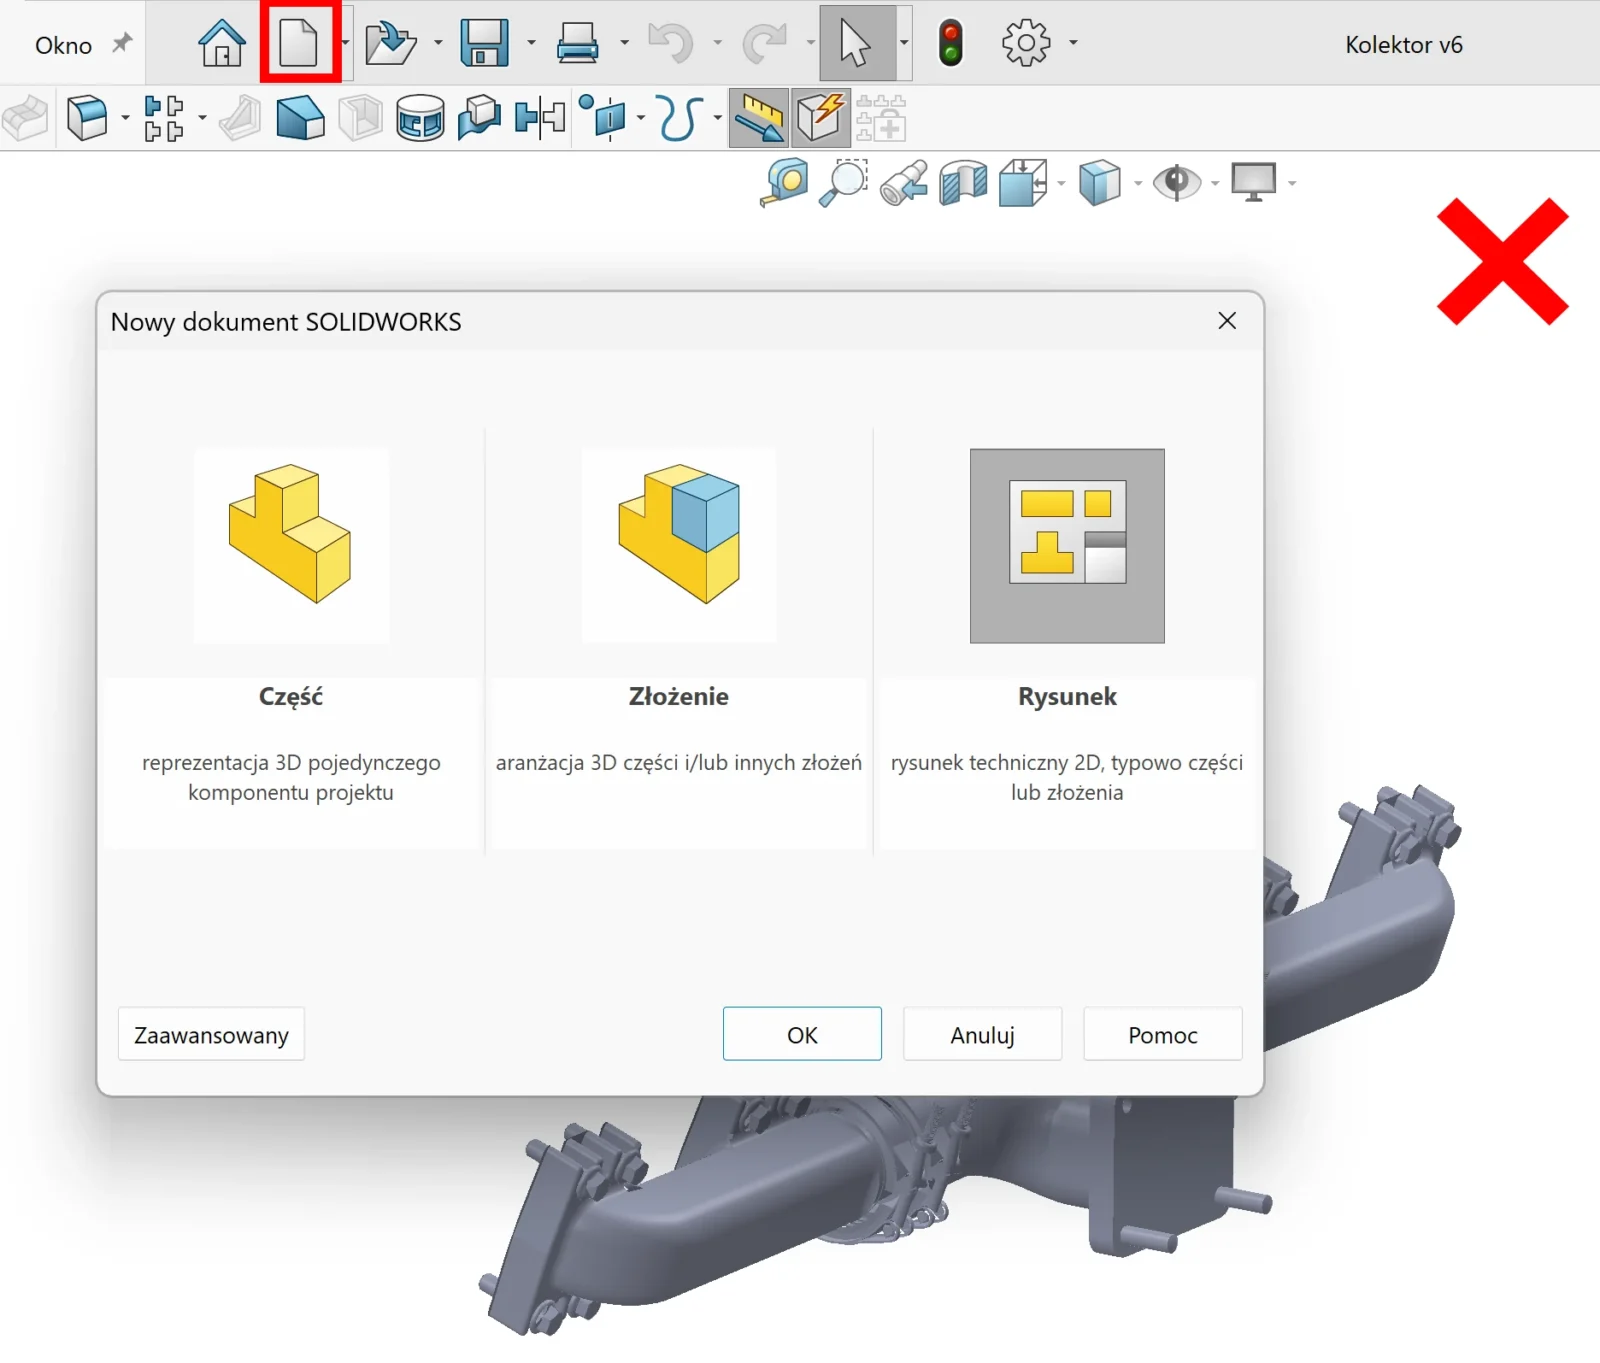
Task: Undo the last action
Action: [x=671, y=43]
